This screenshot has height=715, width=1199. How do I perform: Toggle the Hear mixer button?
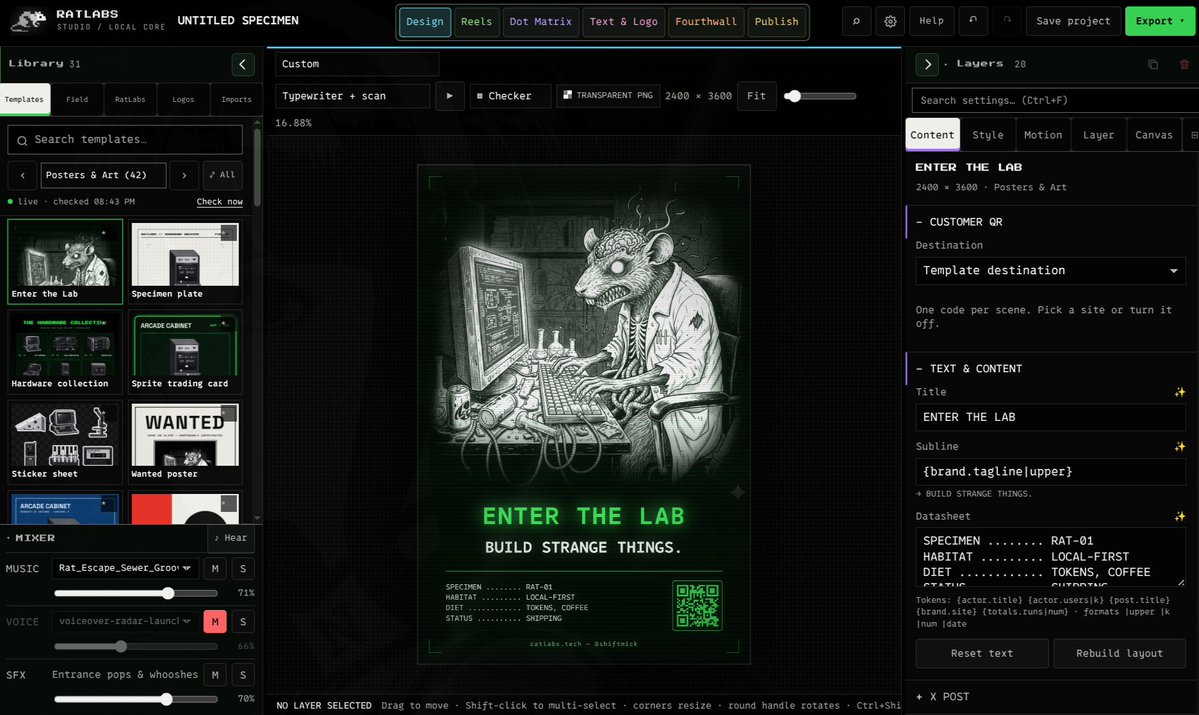coord(231,538)
